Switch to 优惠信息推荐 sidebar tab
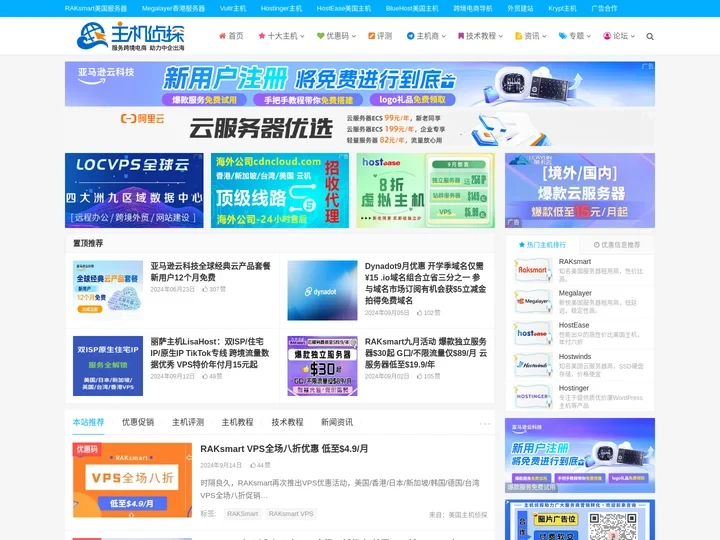The image size is (720, 540). pyautogui.click(x=617, y=245)
